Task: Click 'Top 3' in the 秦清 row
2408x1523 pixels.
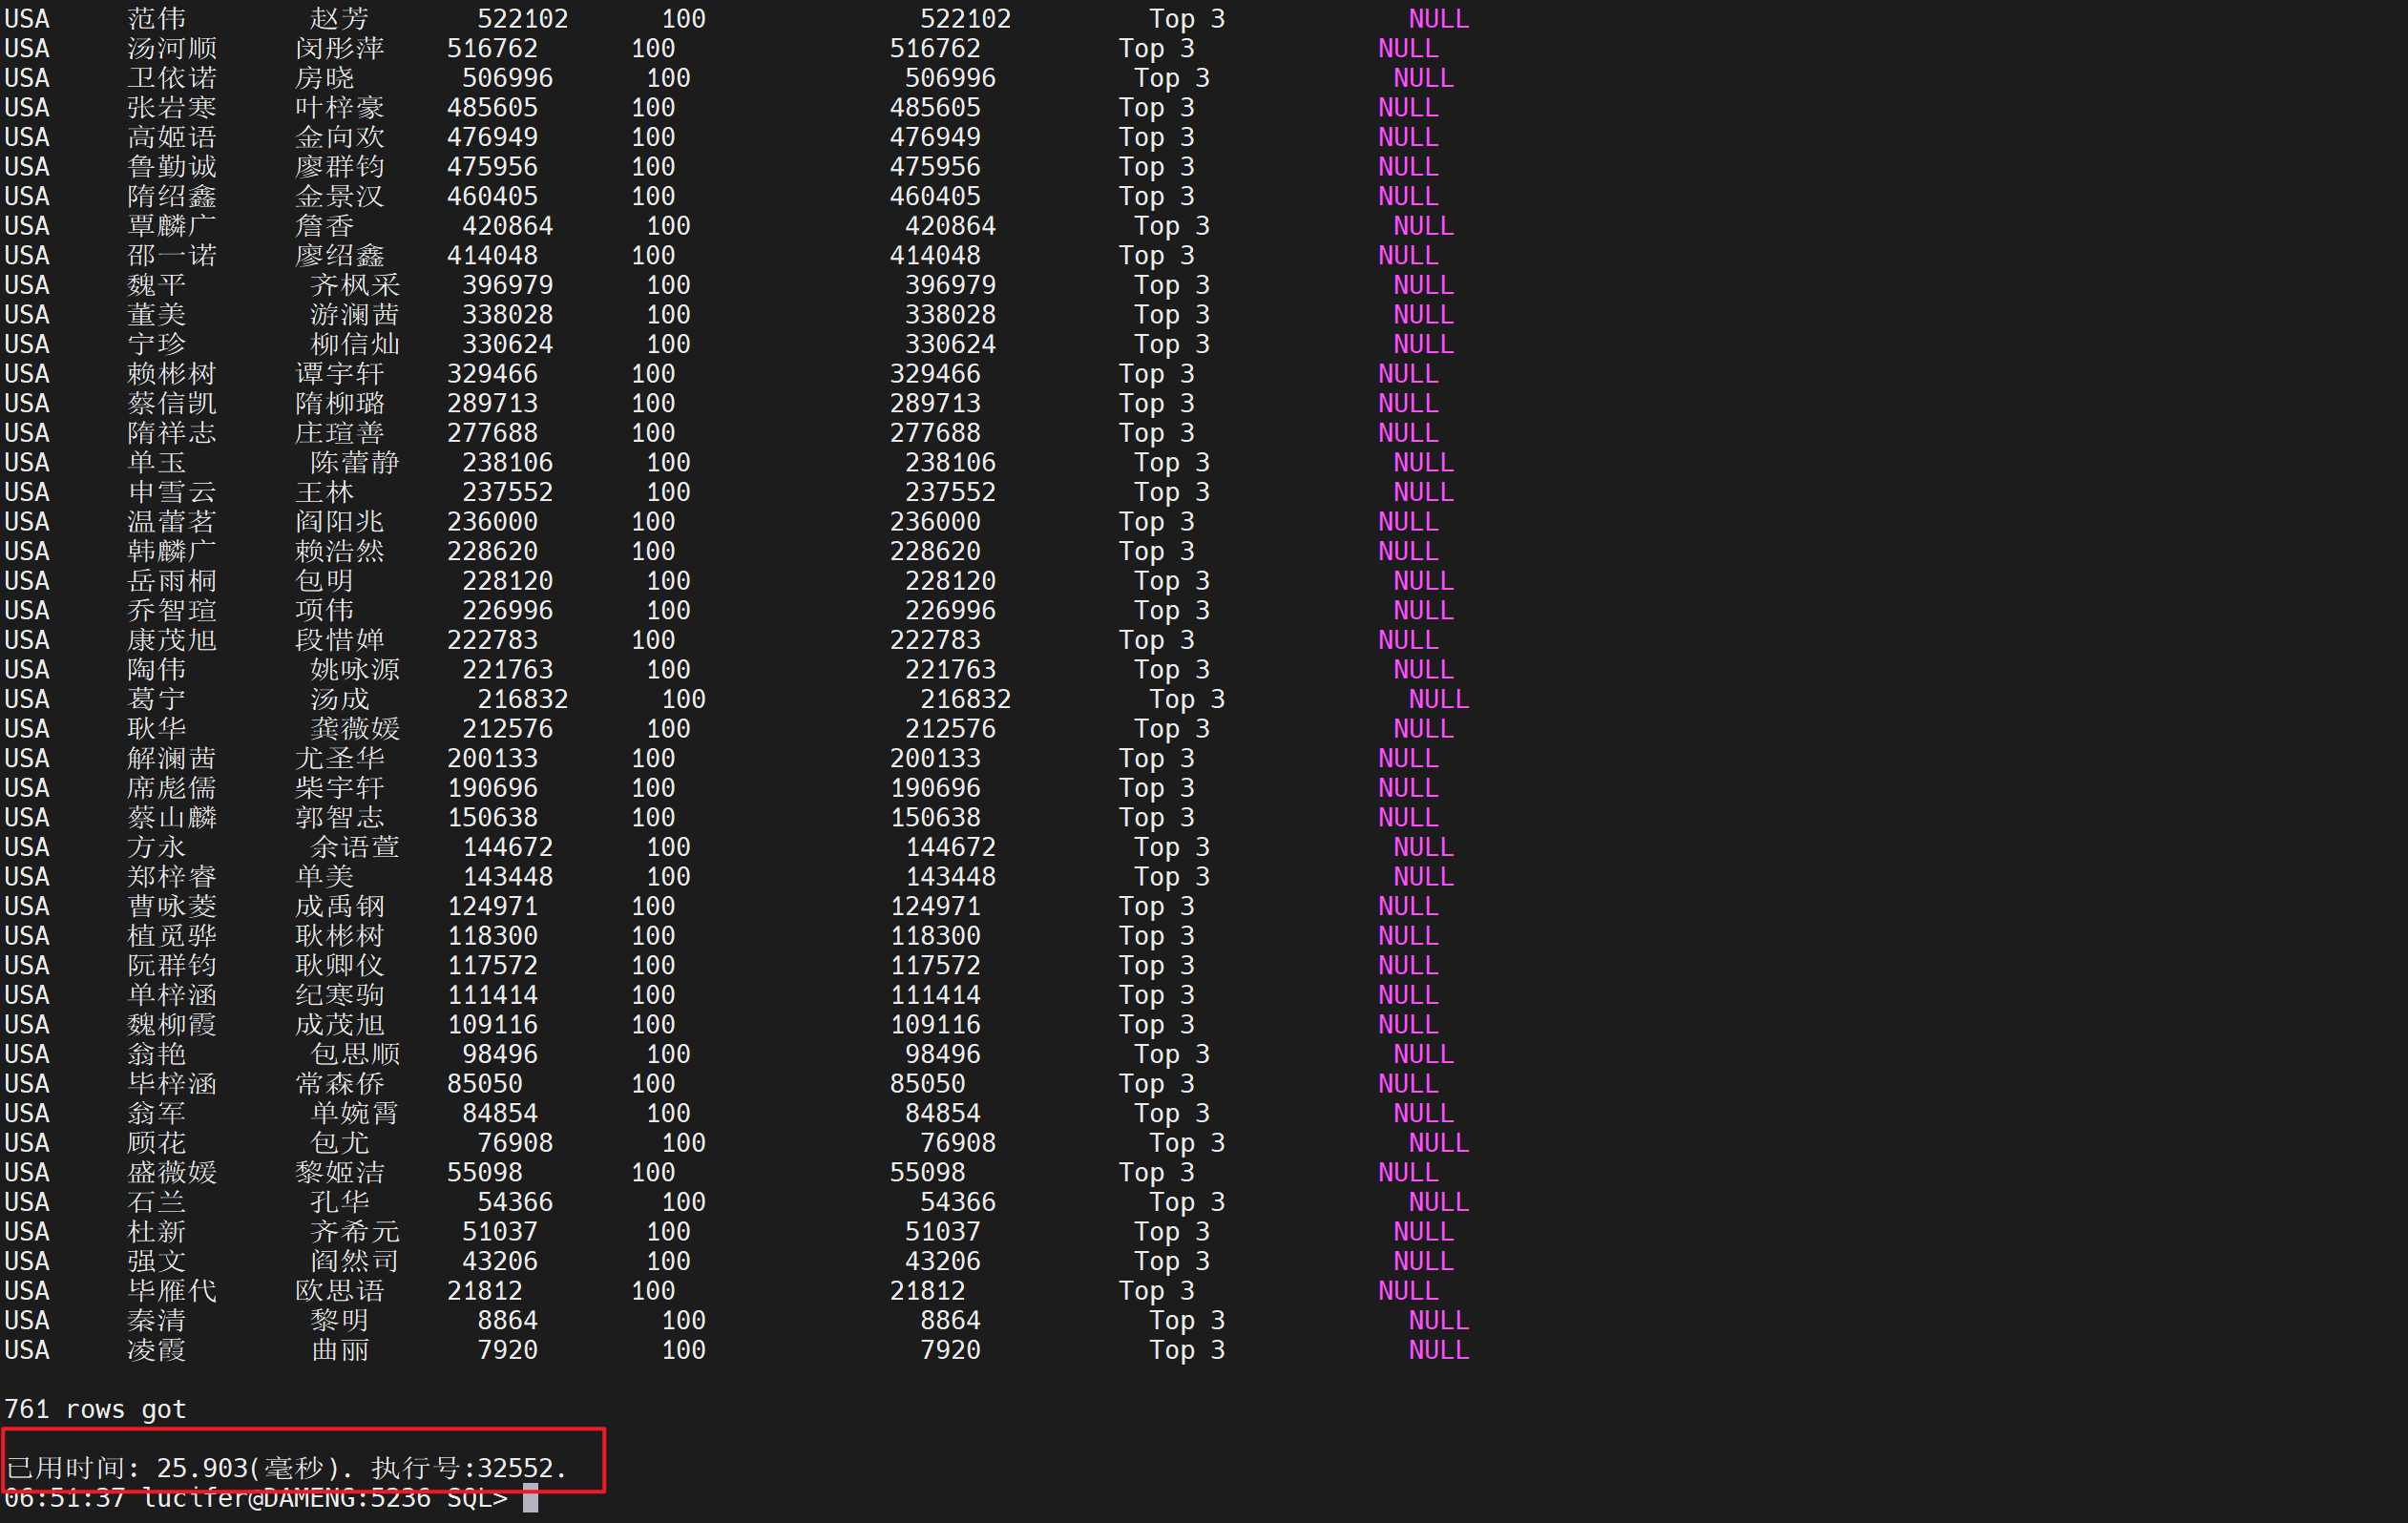Action: pos(1187,1321)
